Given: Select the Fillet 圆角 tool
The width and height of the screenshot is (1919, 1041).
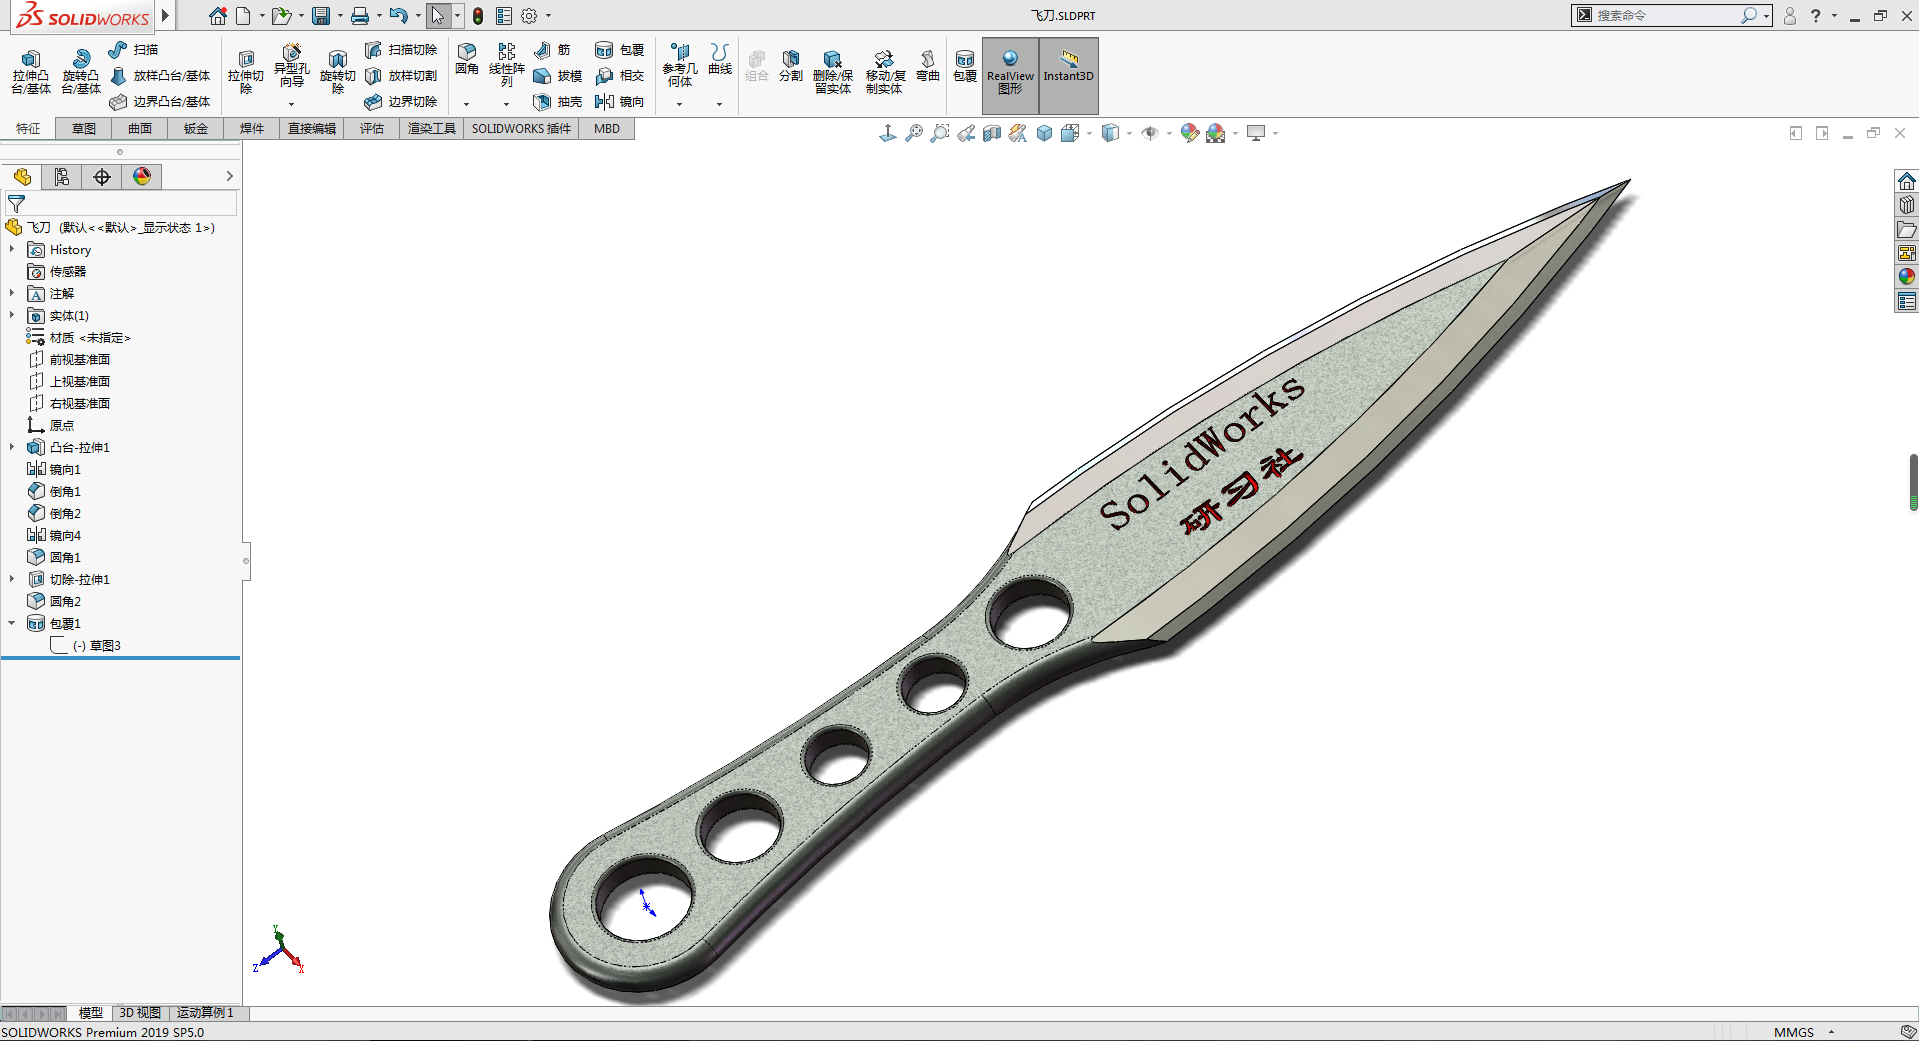Looking at the screenshot, I should pyautogui.click(x=467, y=60).
